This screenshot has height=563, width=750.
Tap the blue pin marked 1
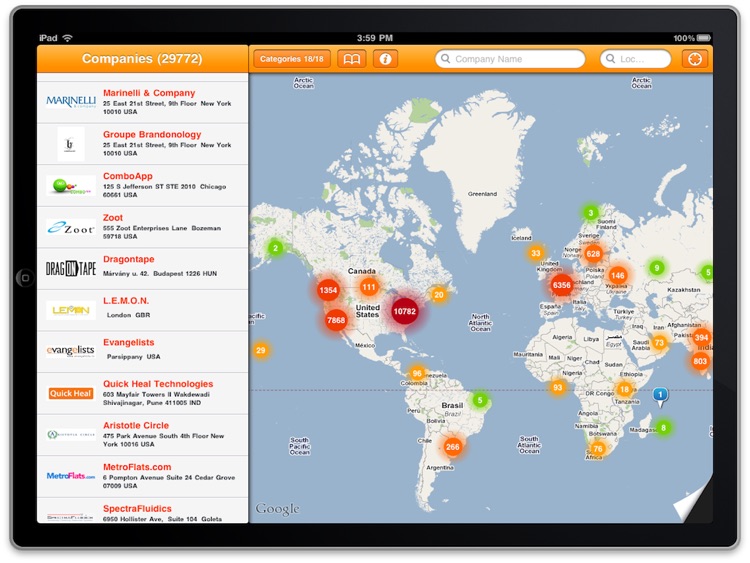pos(660,396)
